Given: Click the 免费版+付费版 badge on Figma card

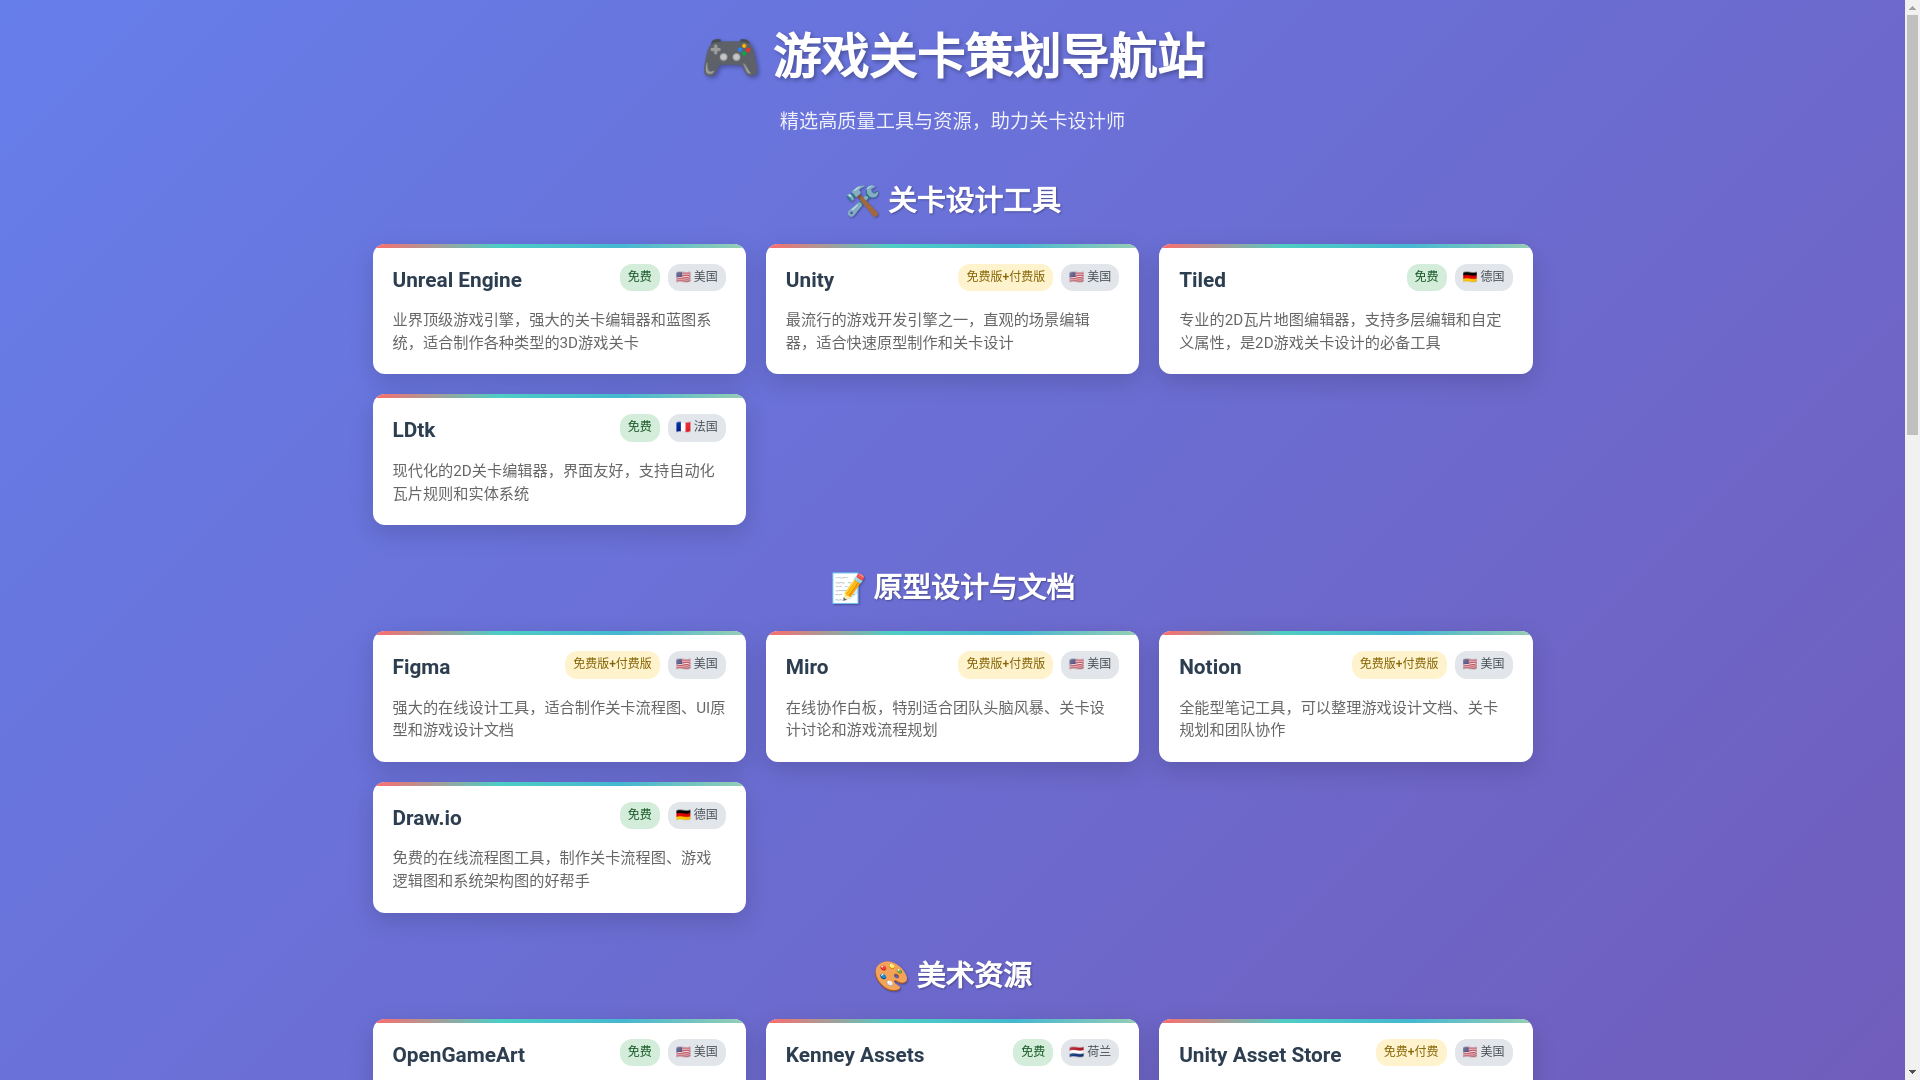Looking at the screenshot, I should click(612, 665).
